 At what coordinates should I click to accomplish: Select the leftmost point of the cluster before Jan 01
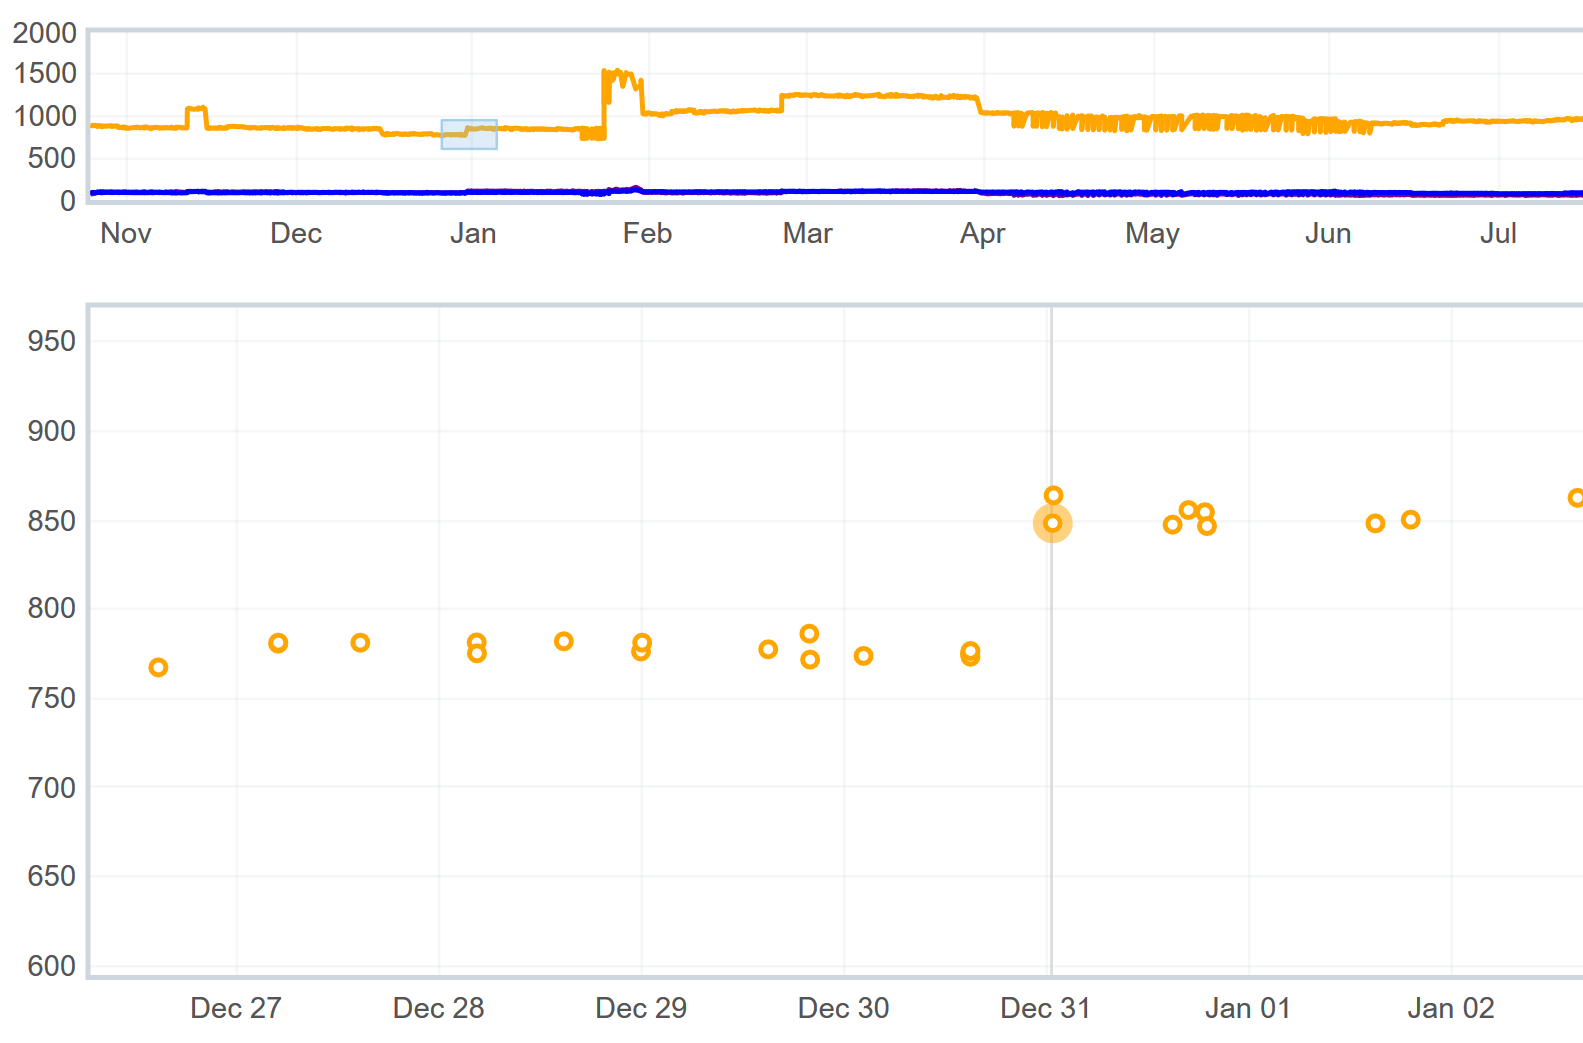[x=1173, y=524]
